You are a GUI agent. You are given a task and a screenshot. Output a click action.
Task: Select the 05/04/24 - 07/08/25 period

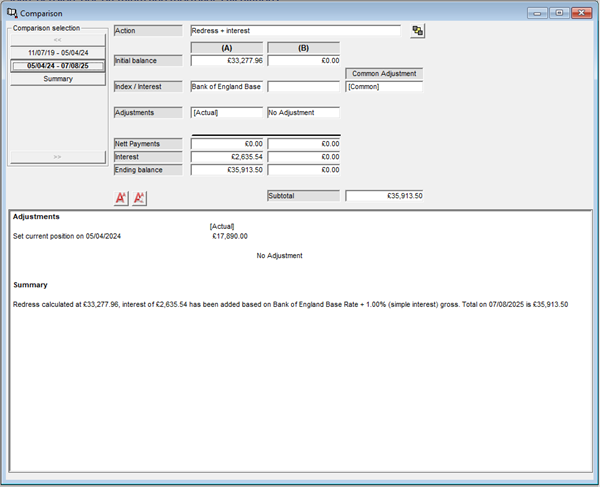[58, 66]
